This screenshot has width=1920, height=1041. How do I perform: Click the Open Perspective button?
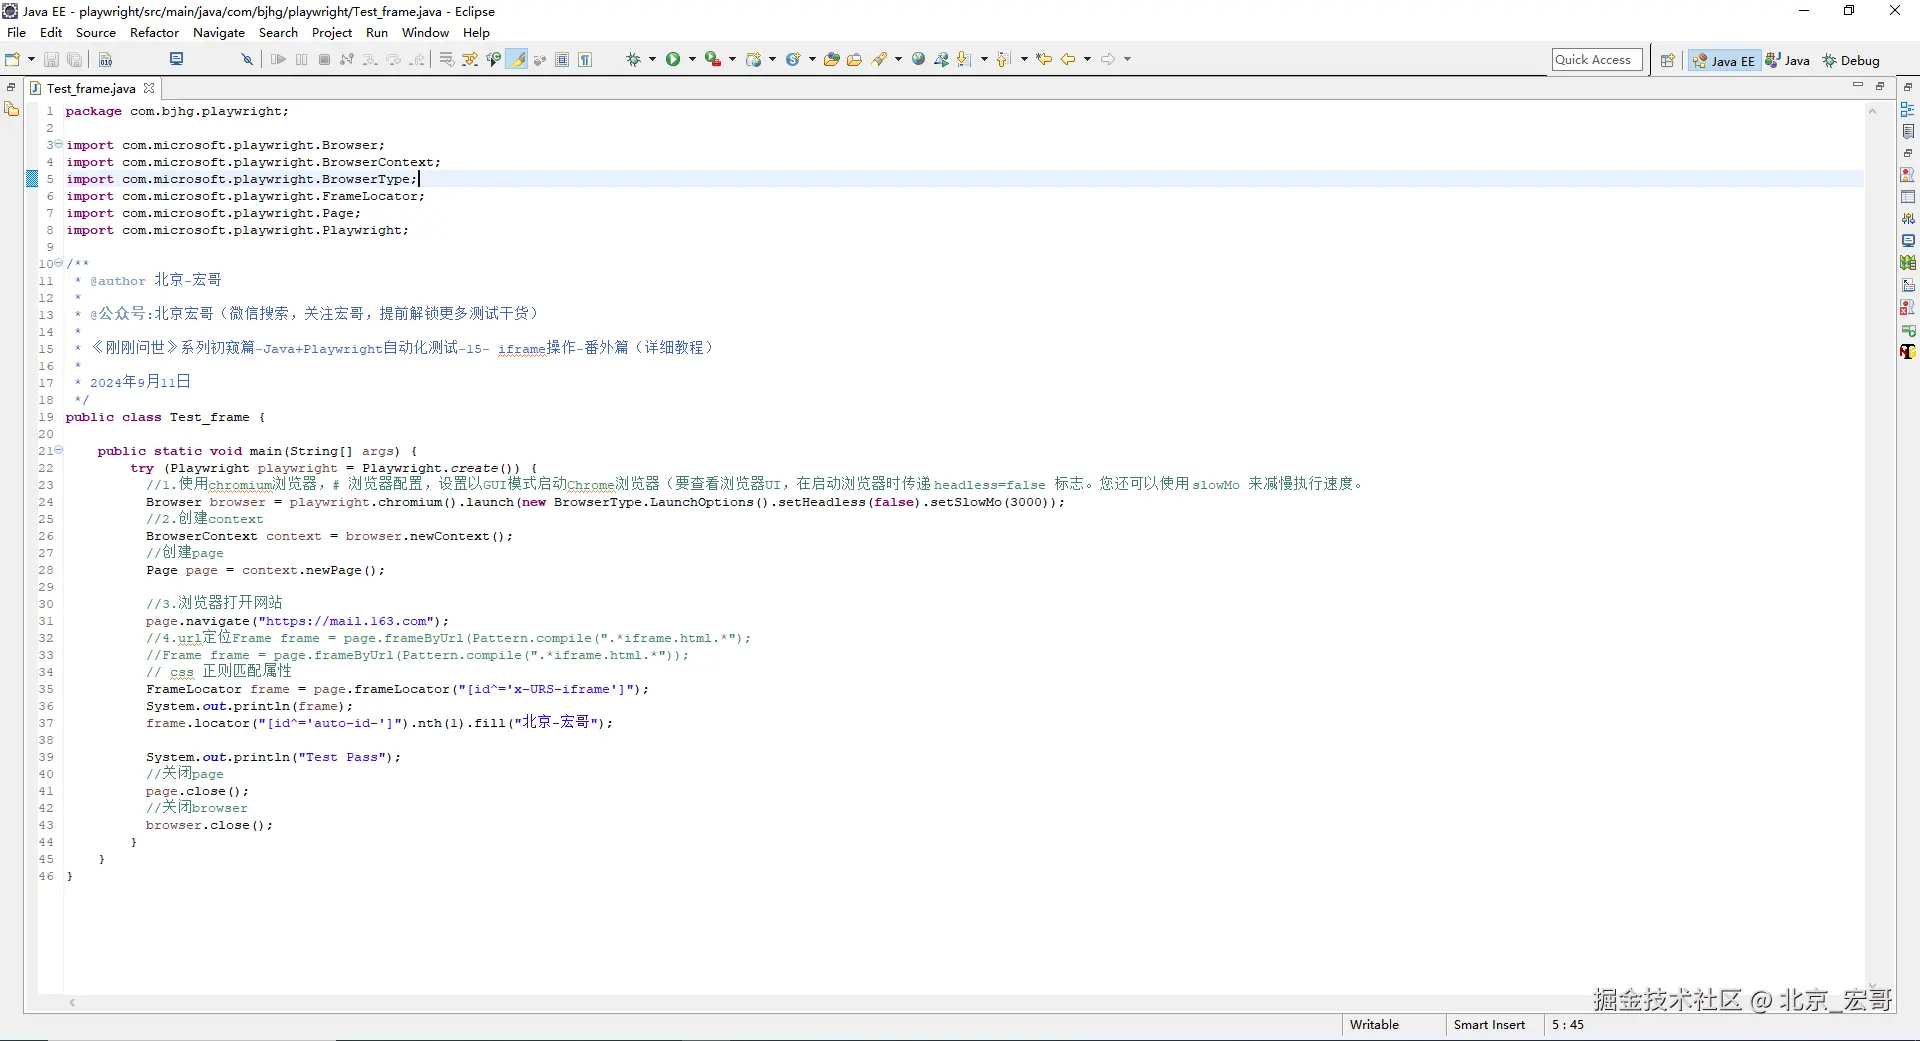(1667, 61)
